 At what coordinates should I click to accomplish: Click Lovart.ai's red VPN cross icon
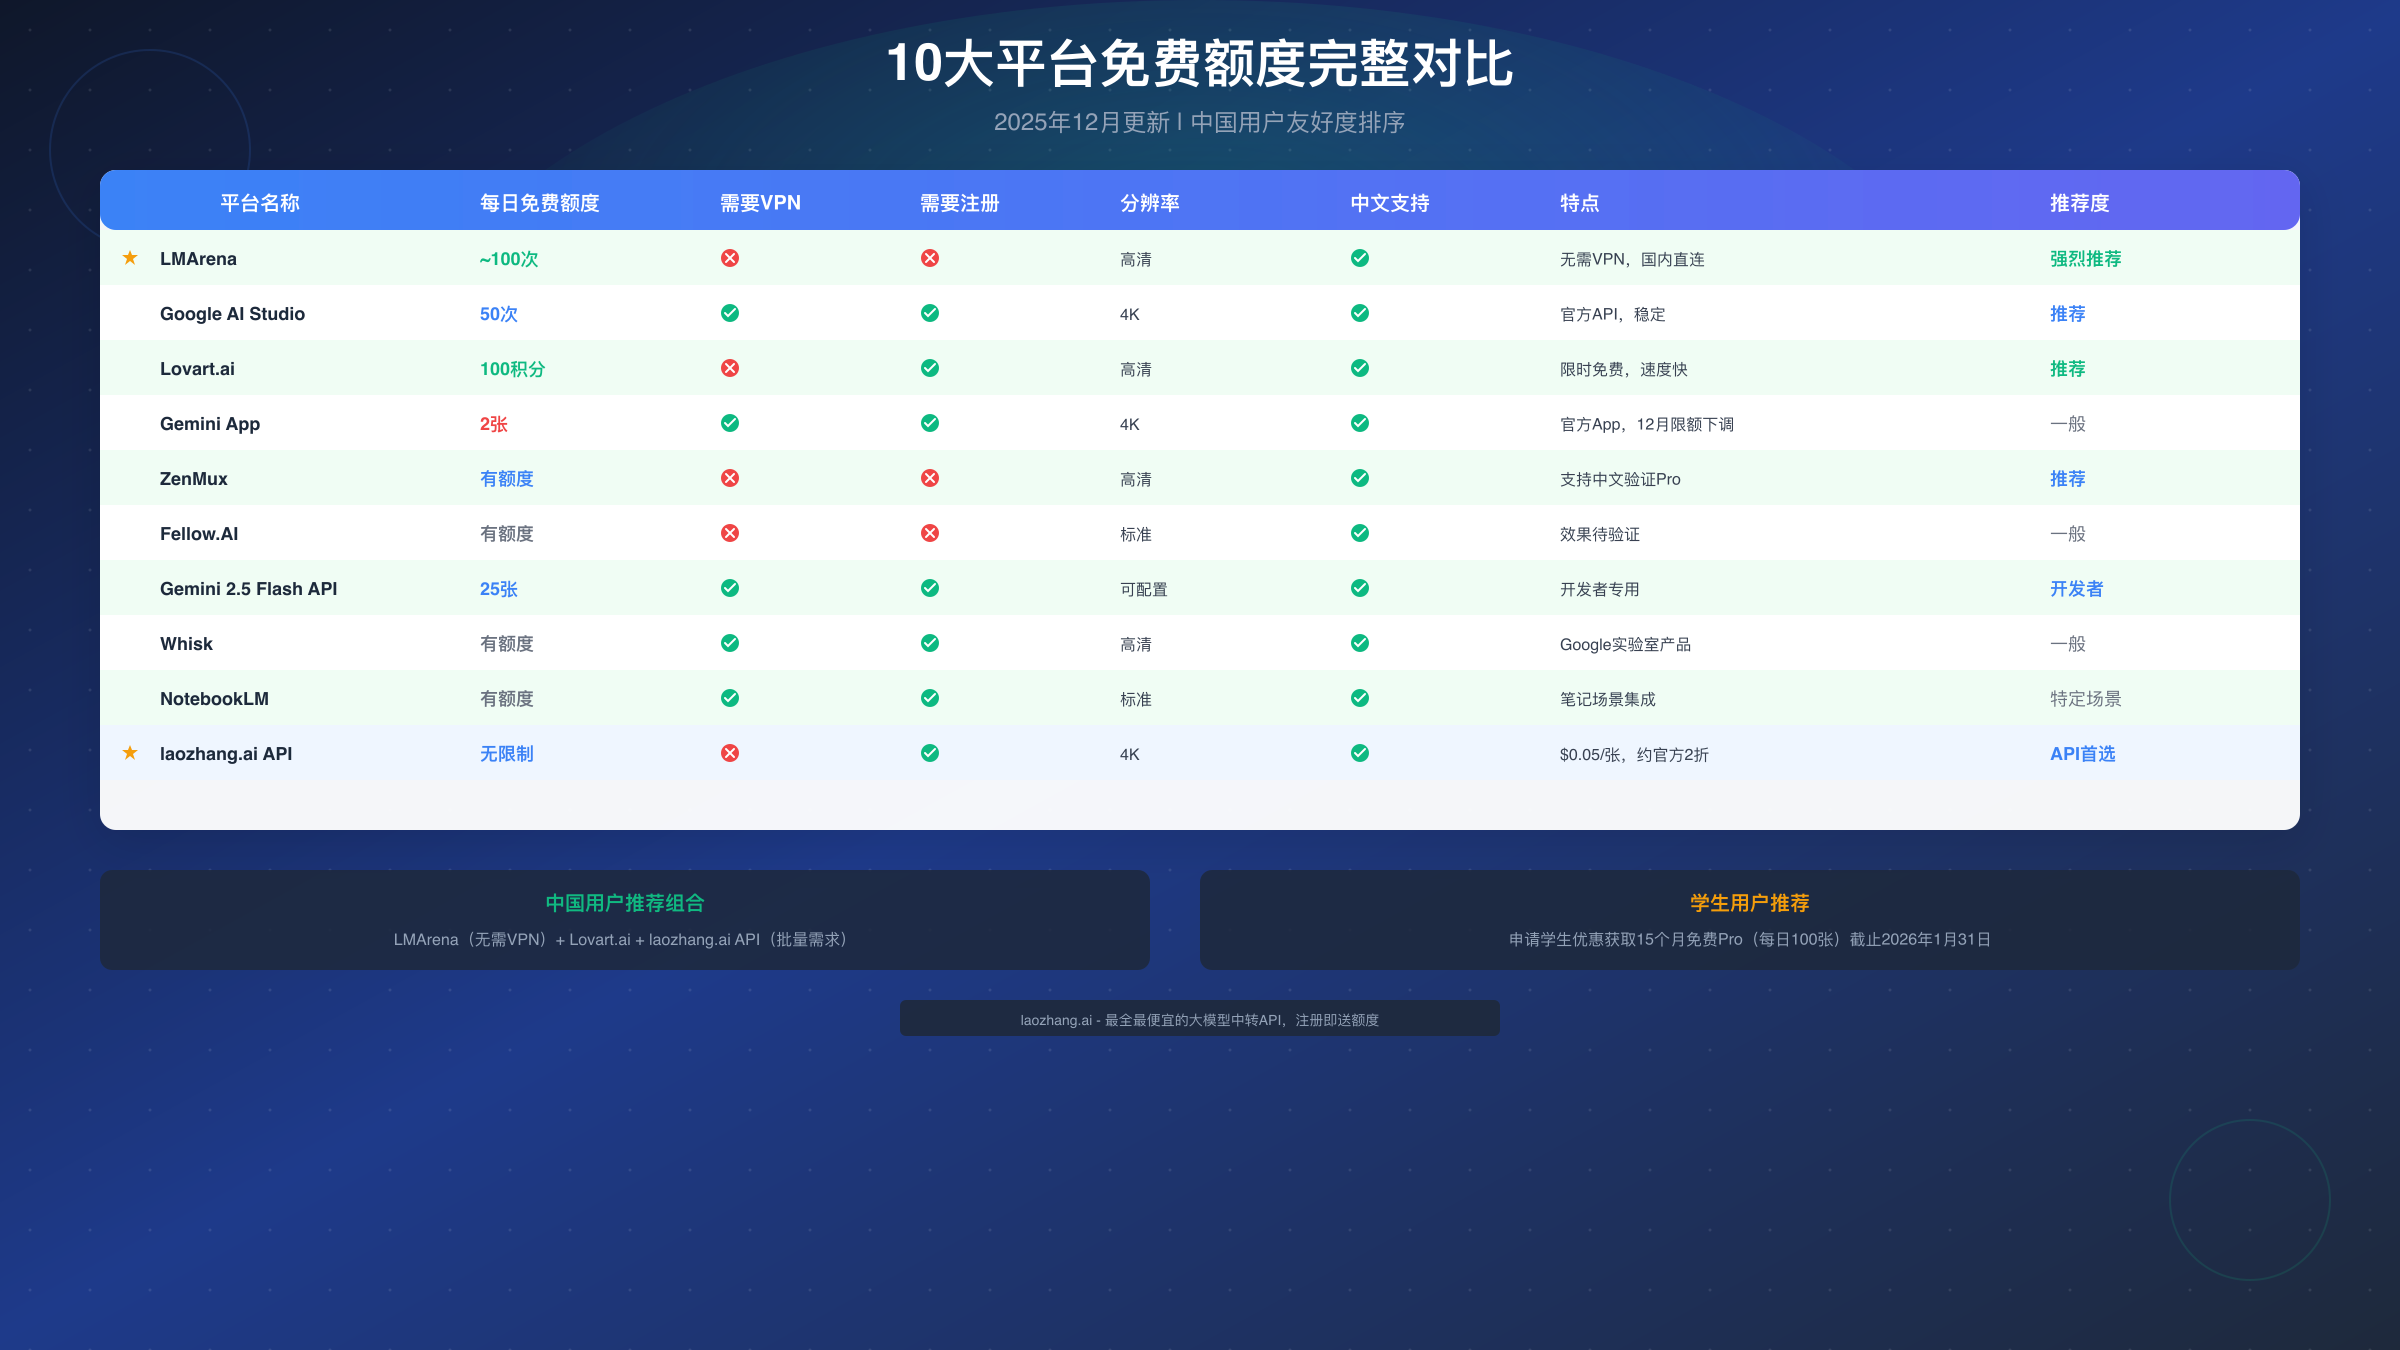pos(730,368)
